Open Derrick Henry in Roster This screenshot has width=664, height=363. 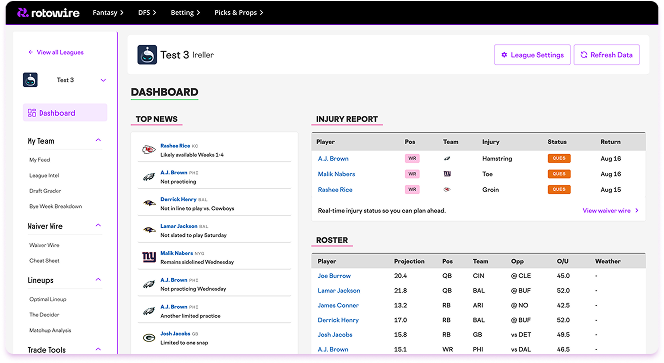pyautogui.click(x=338, y=320)
